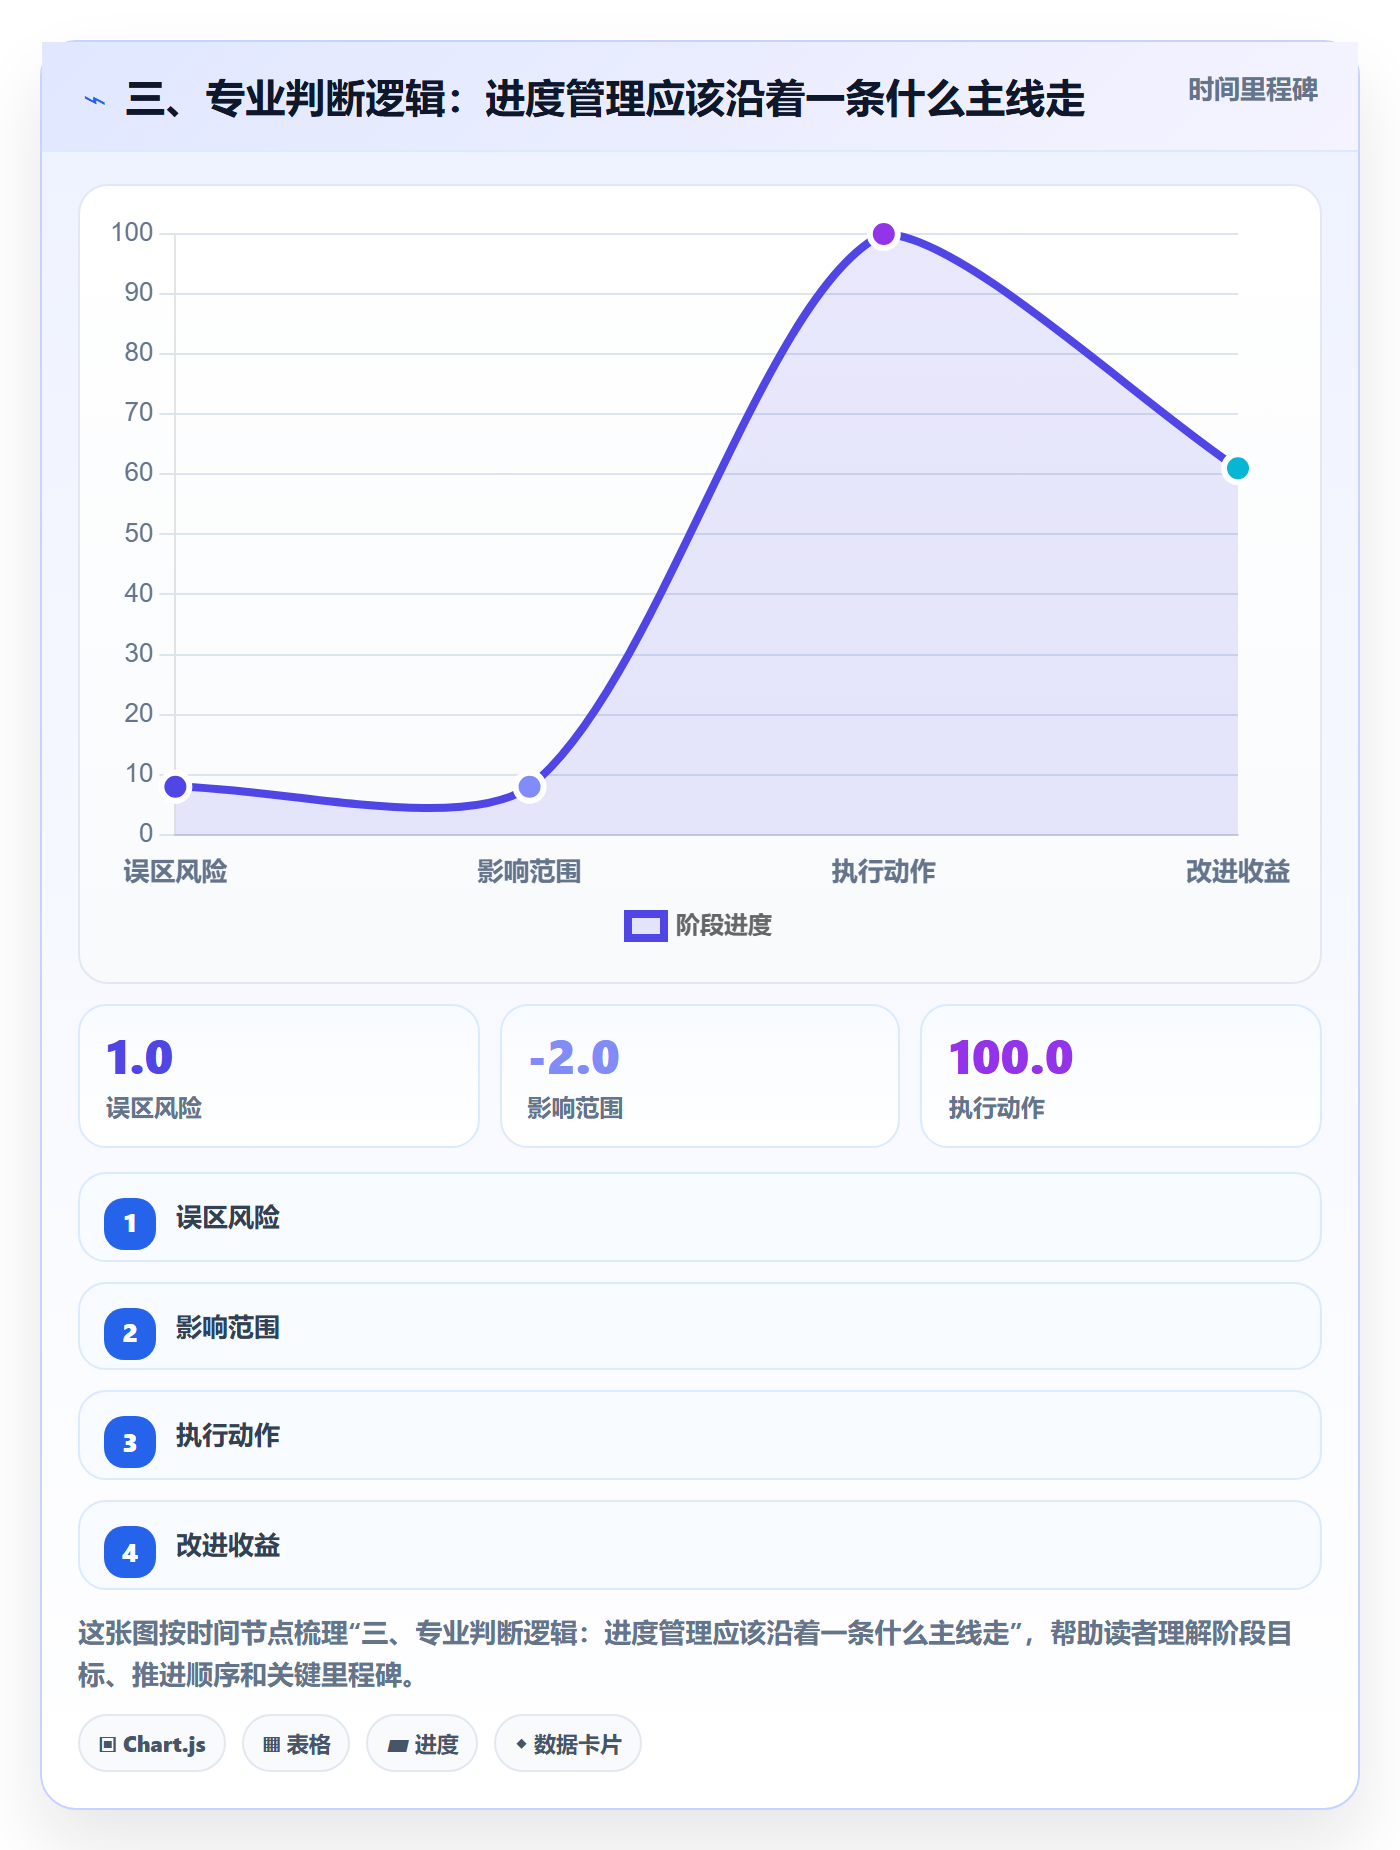The width and height of the screenshot is (1400, 1850).
Task: Choose the 数据卡片 tag chip
Action: tap(568, 1744)
